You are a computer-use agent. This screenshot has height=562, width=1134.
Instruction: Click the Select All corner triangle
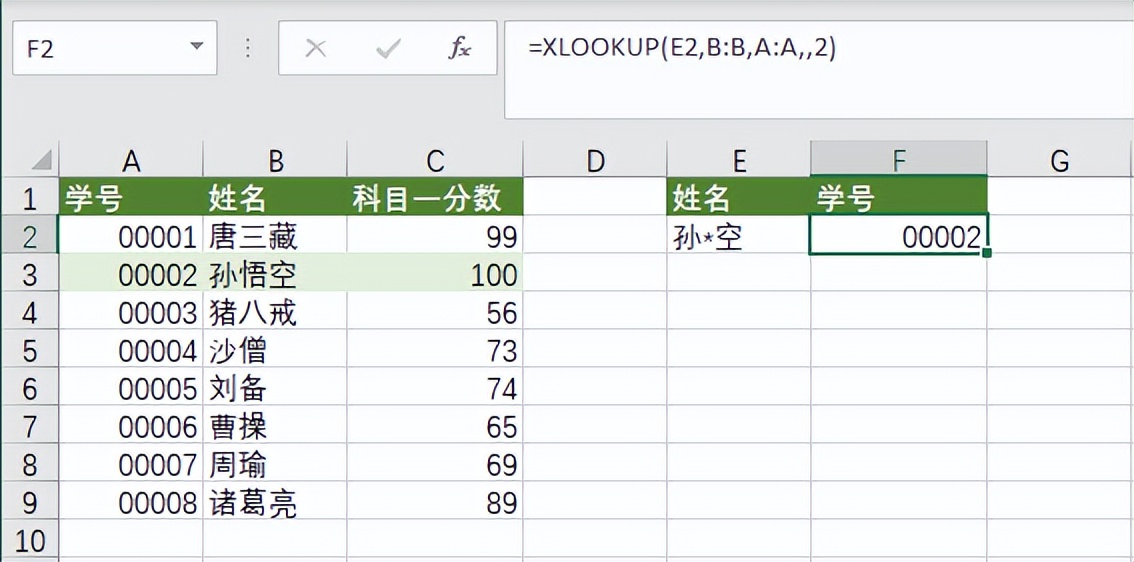41,159
